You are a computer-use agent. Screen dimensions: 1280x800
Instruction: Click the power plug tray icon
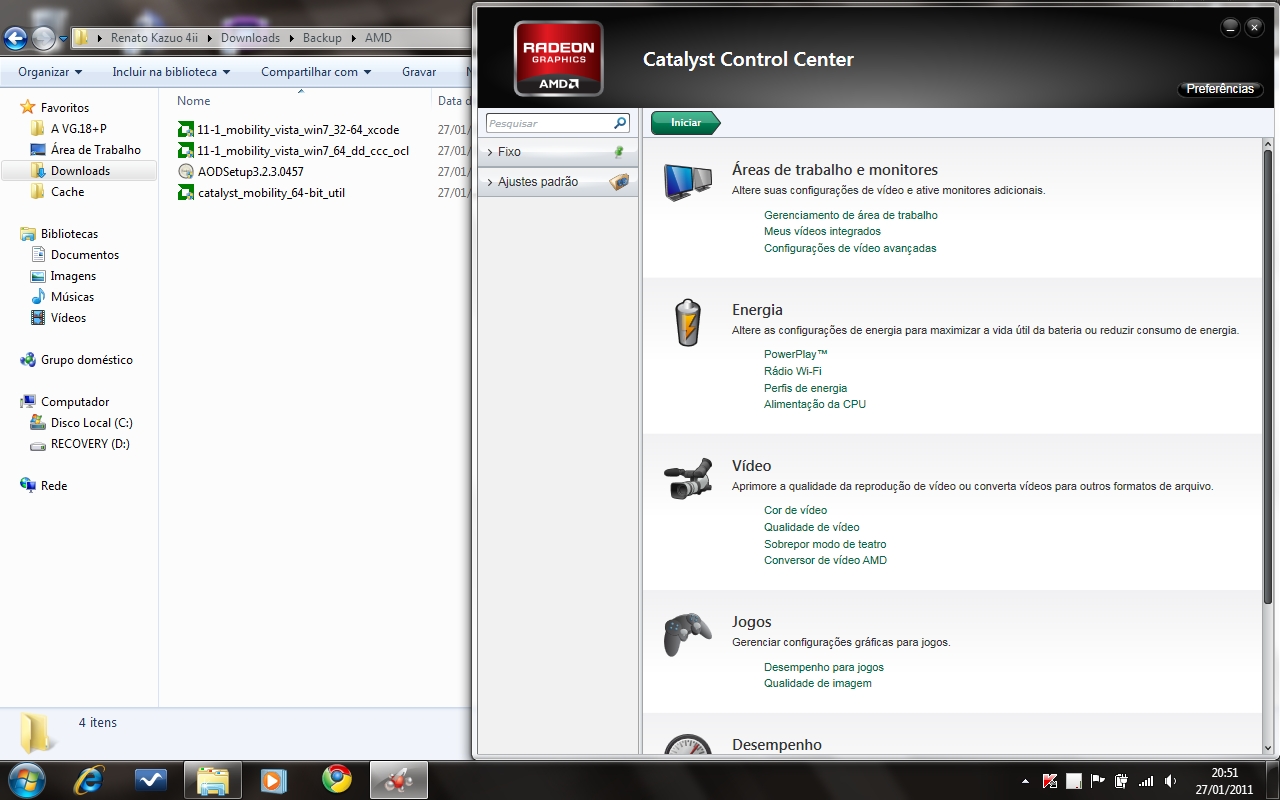[x=1122, y=781]
